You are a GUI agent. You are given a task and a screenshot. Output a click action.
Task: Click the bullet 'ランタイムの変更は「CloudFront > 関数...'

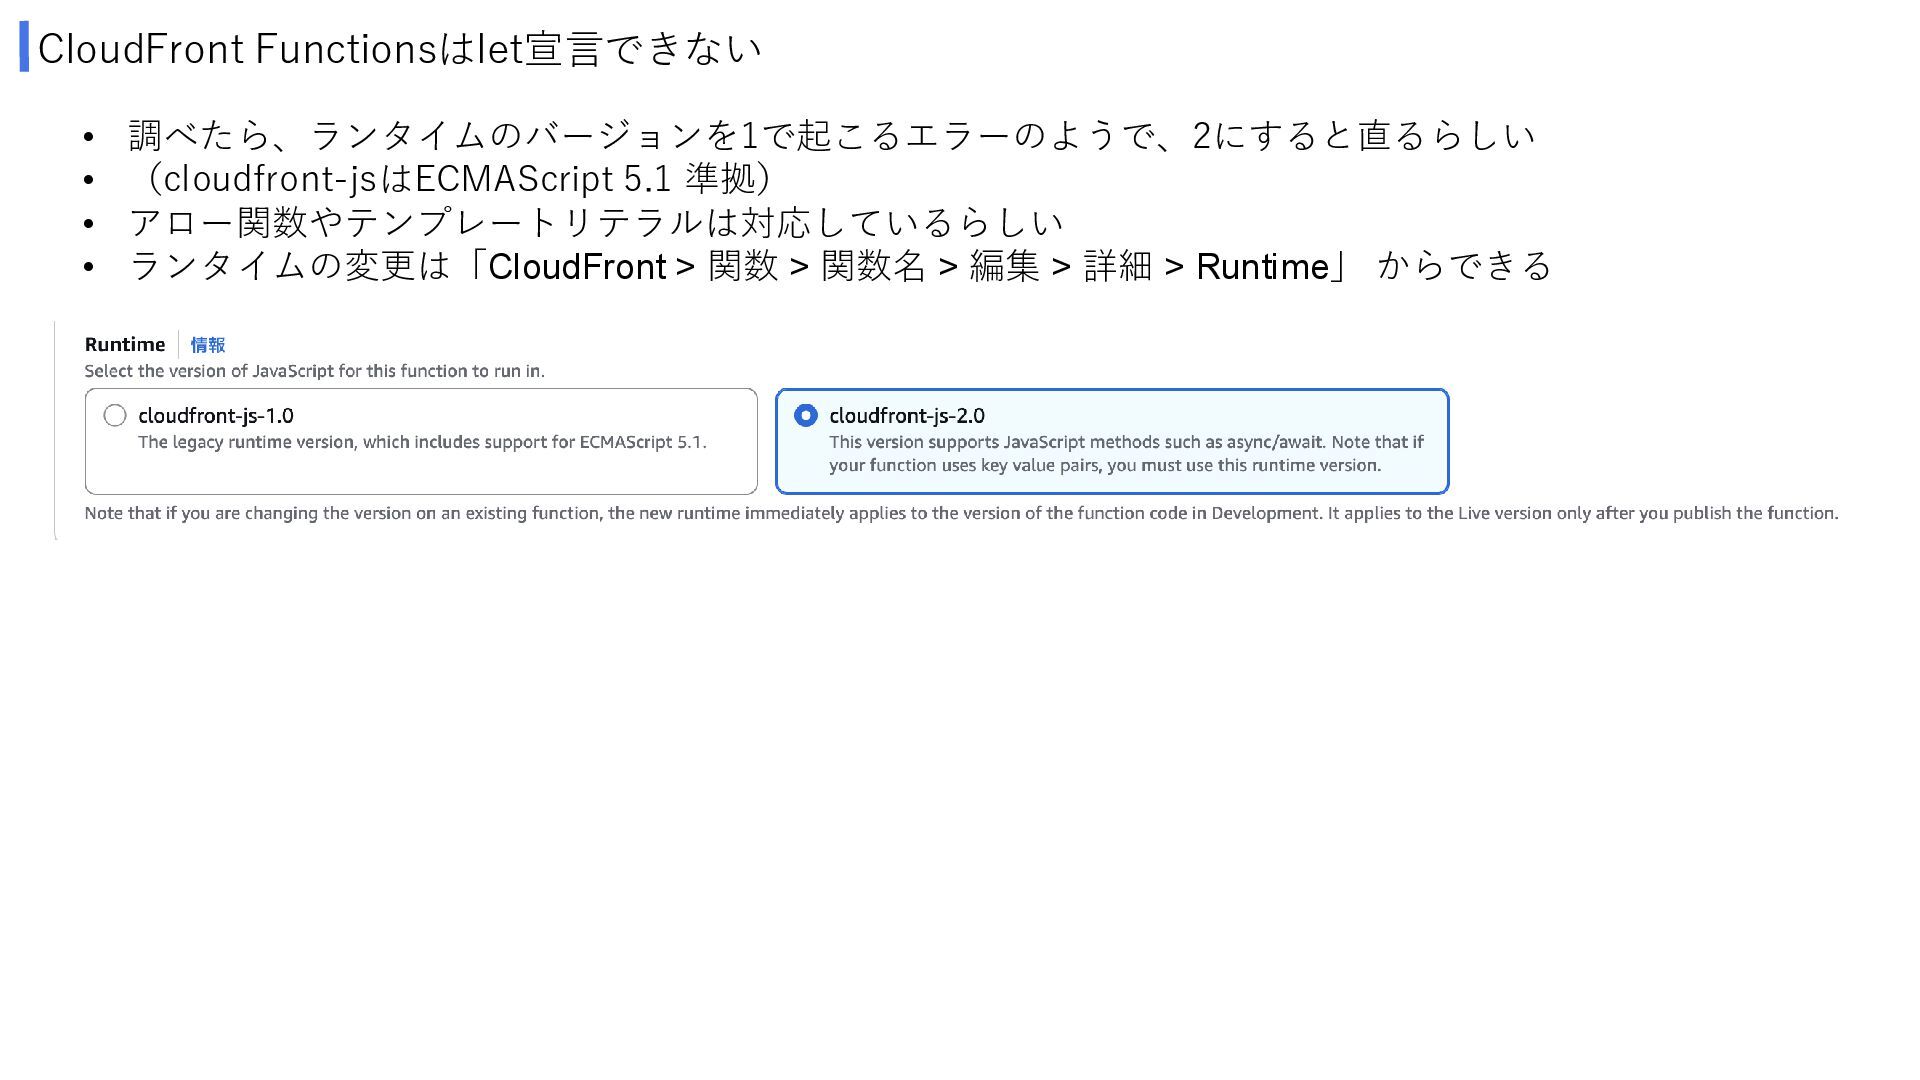point(841,266)
